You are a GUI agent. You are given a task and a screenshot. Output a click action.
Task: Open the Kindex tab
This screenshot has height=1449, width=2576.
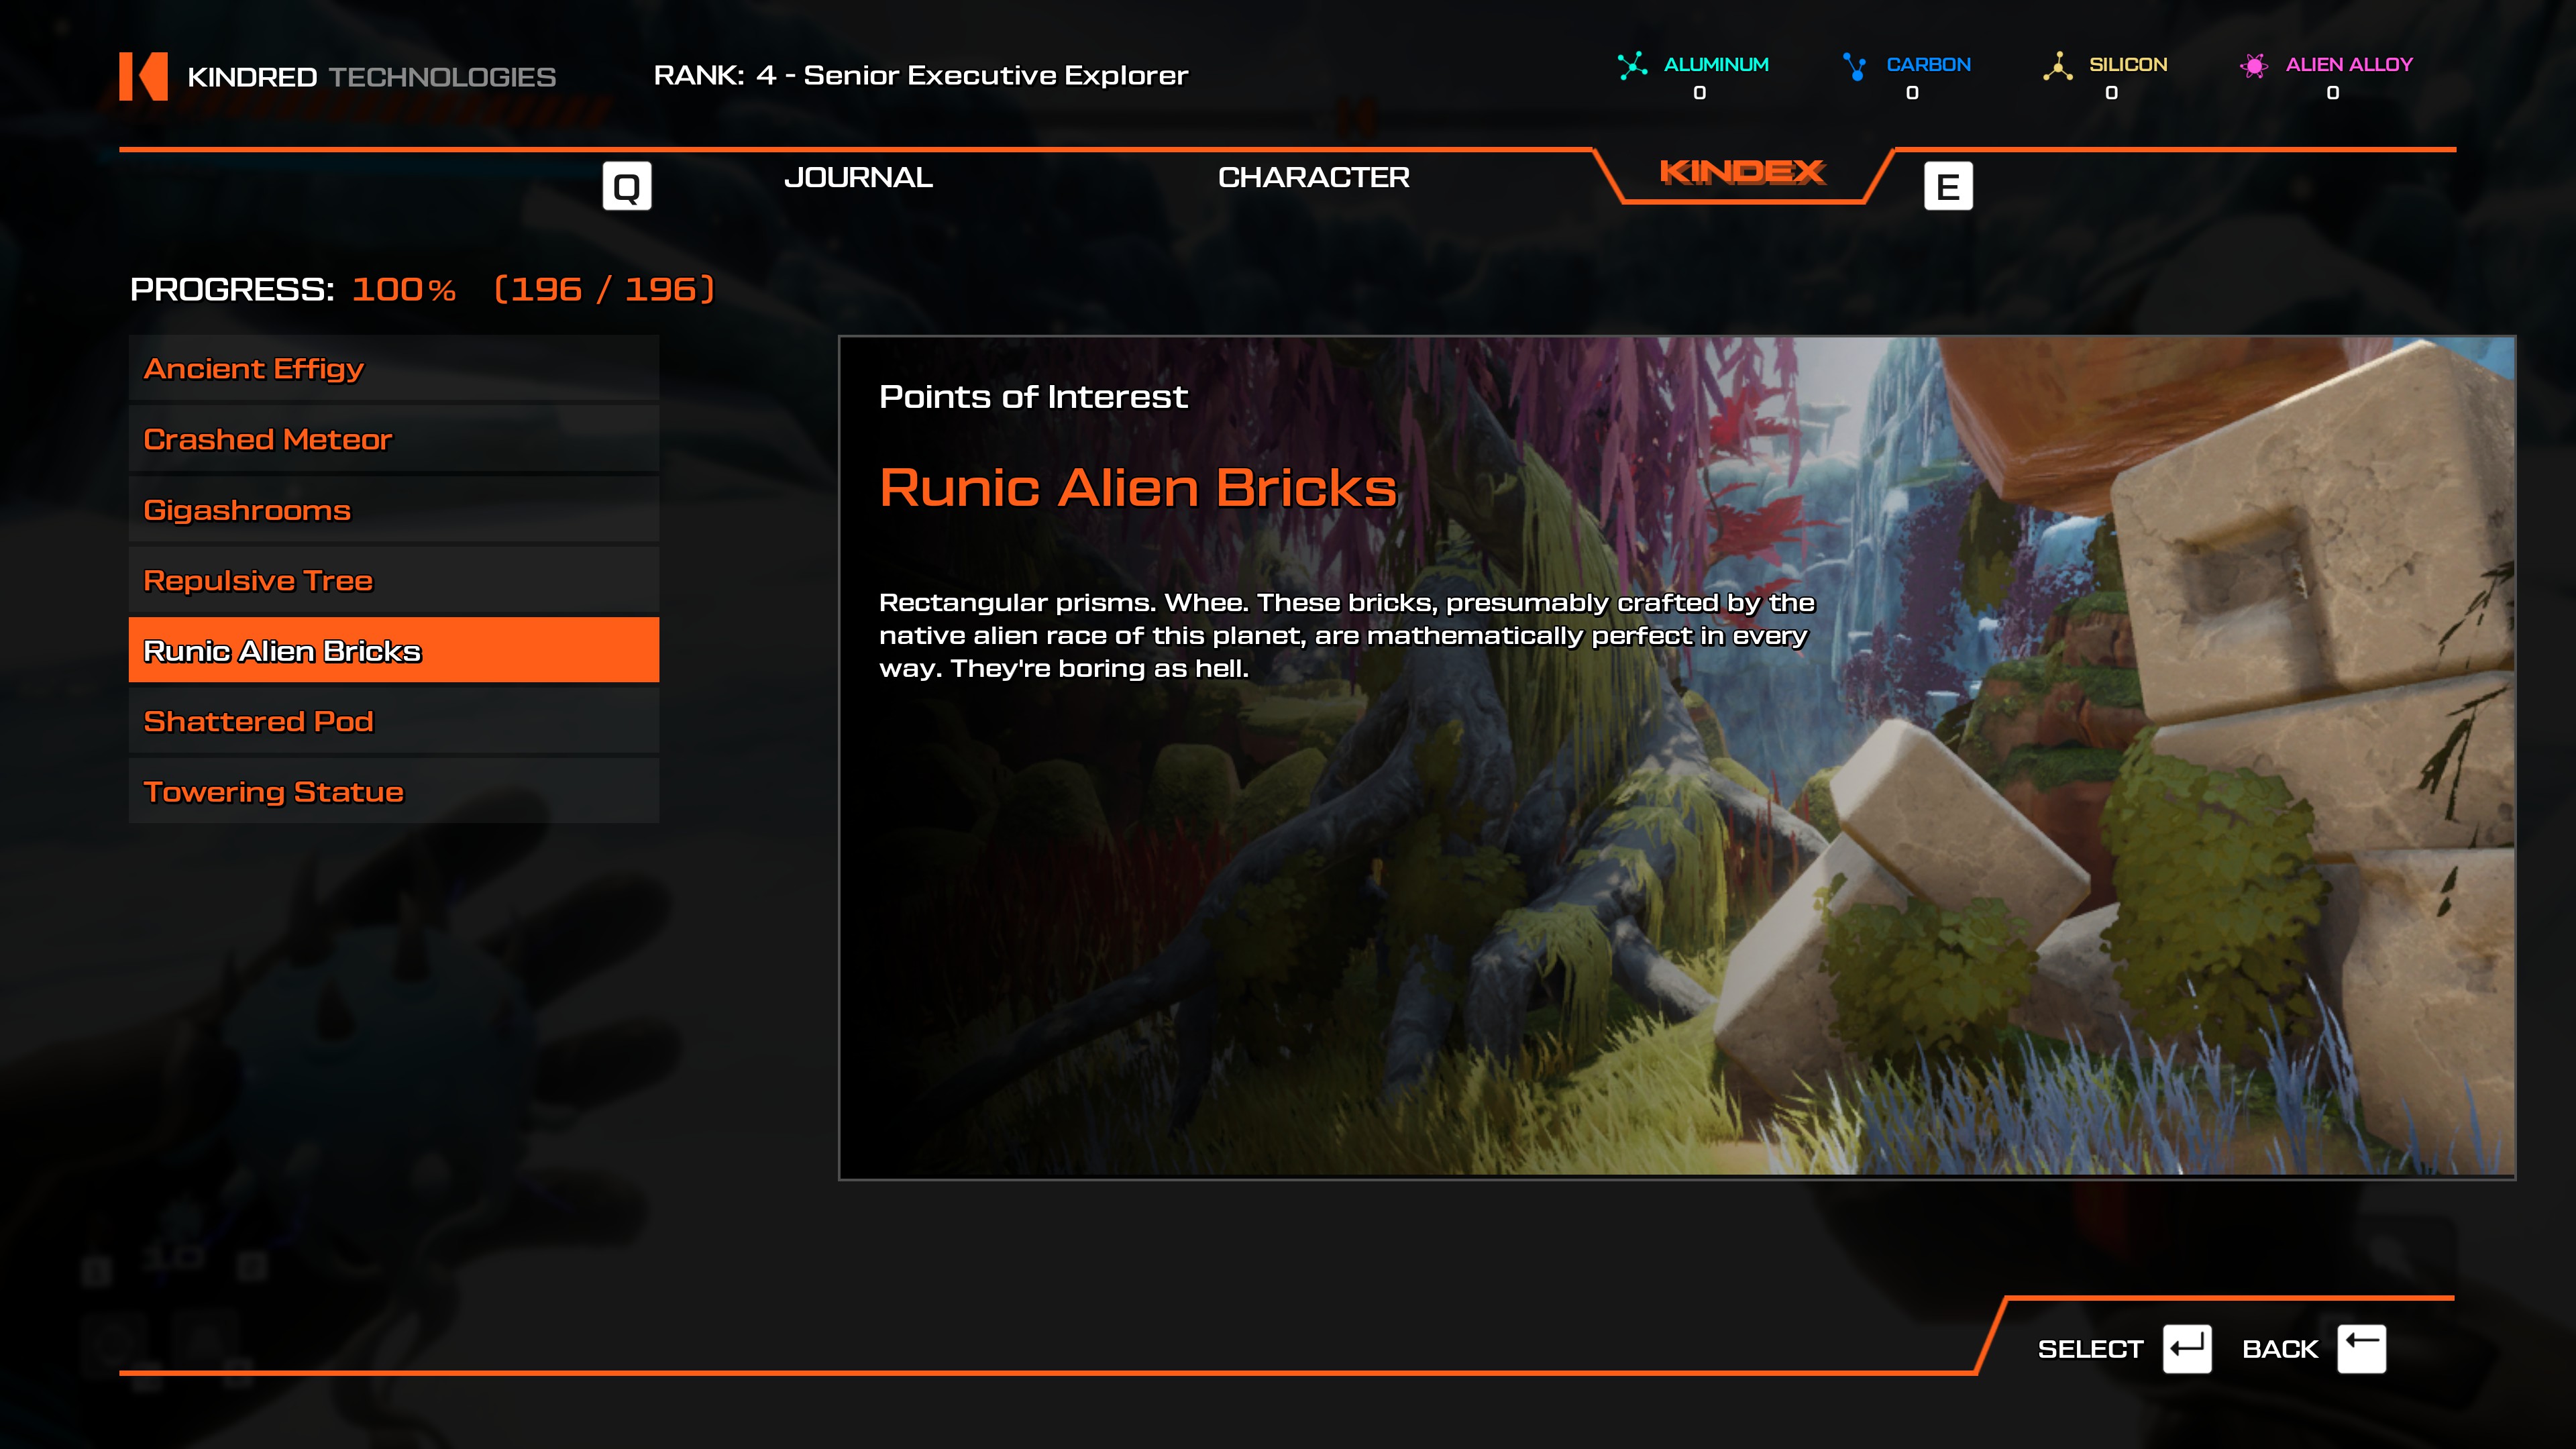click(x=1742, y=173)
